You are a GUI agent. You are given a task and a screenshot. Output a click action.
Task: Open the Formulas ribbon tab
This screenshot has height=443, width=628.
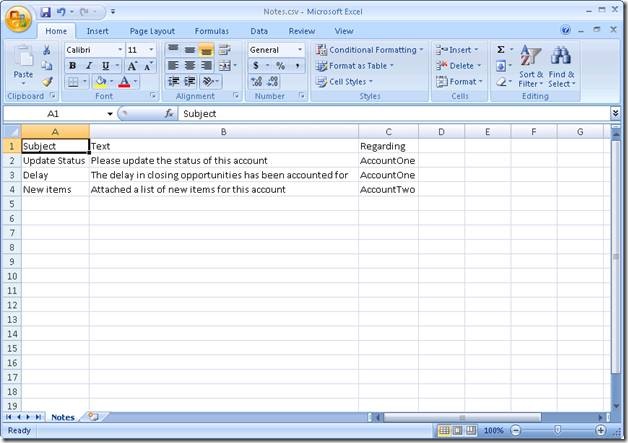click(211, 31)
